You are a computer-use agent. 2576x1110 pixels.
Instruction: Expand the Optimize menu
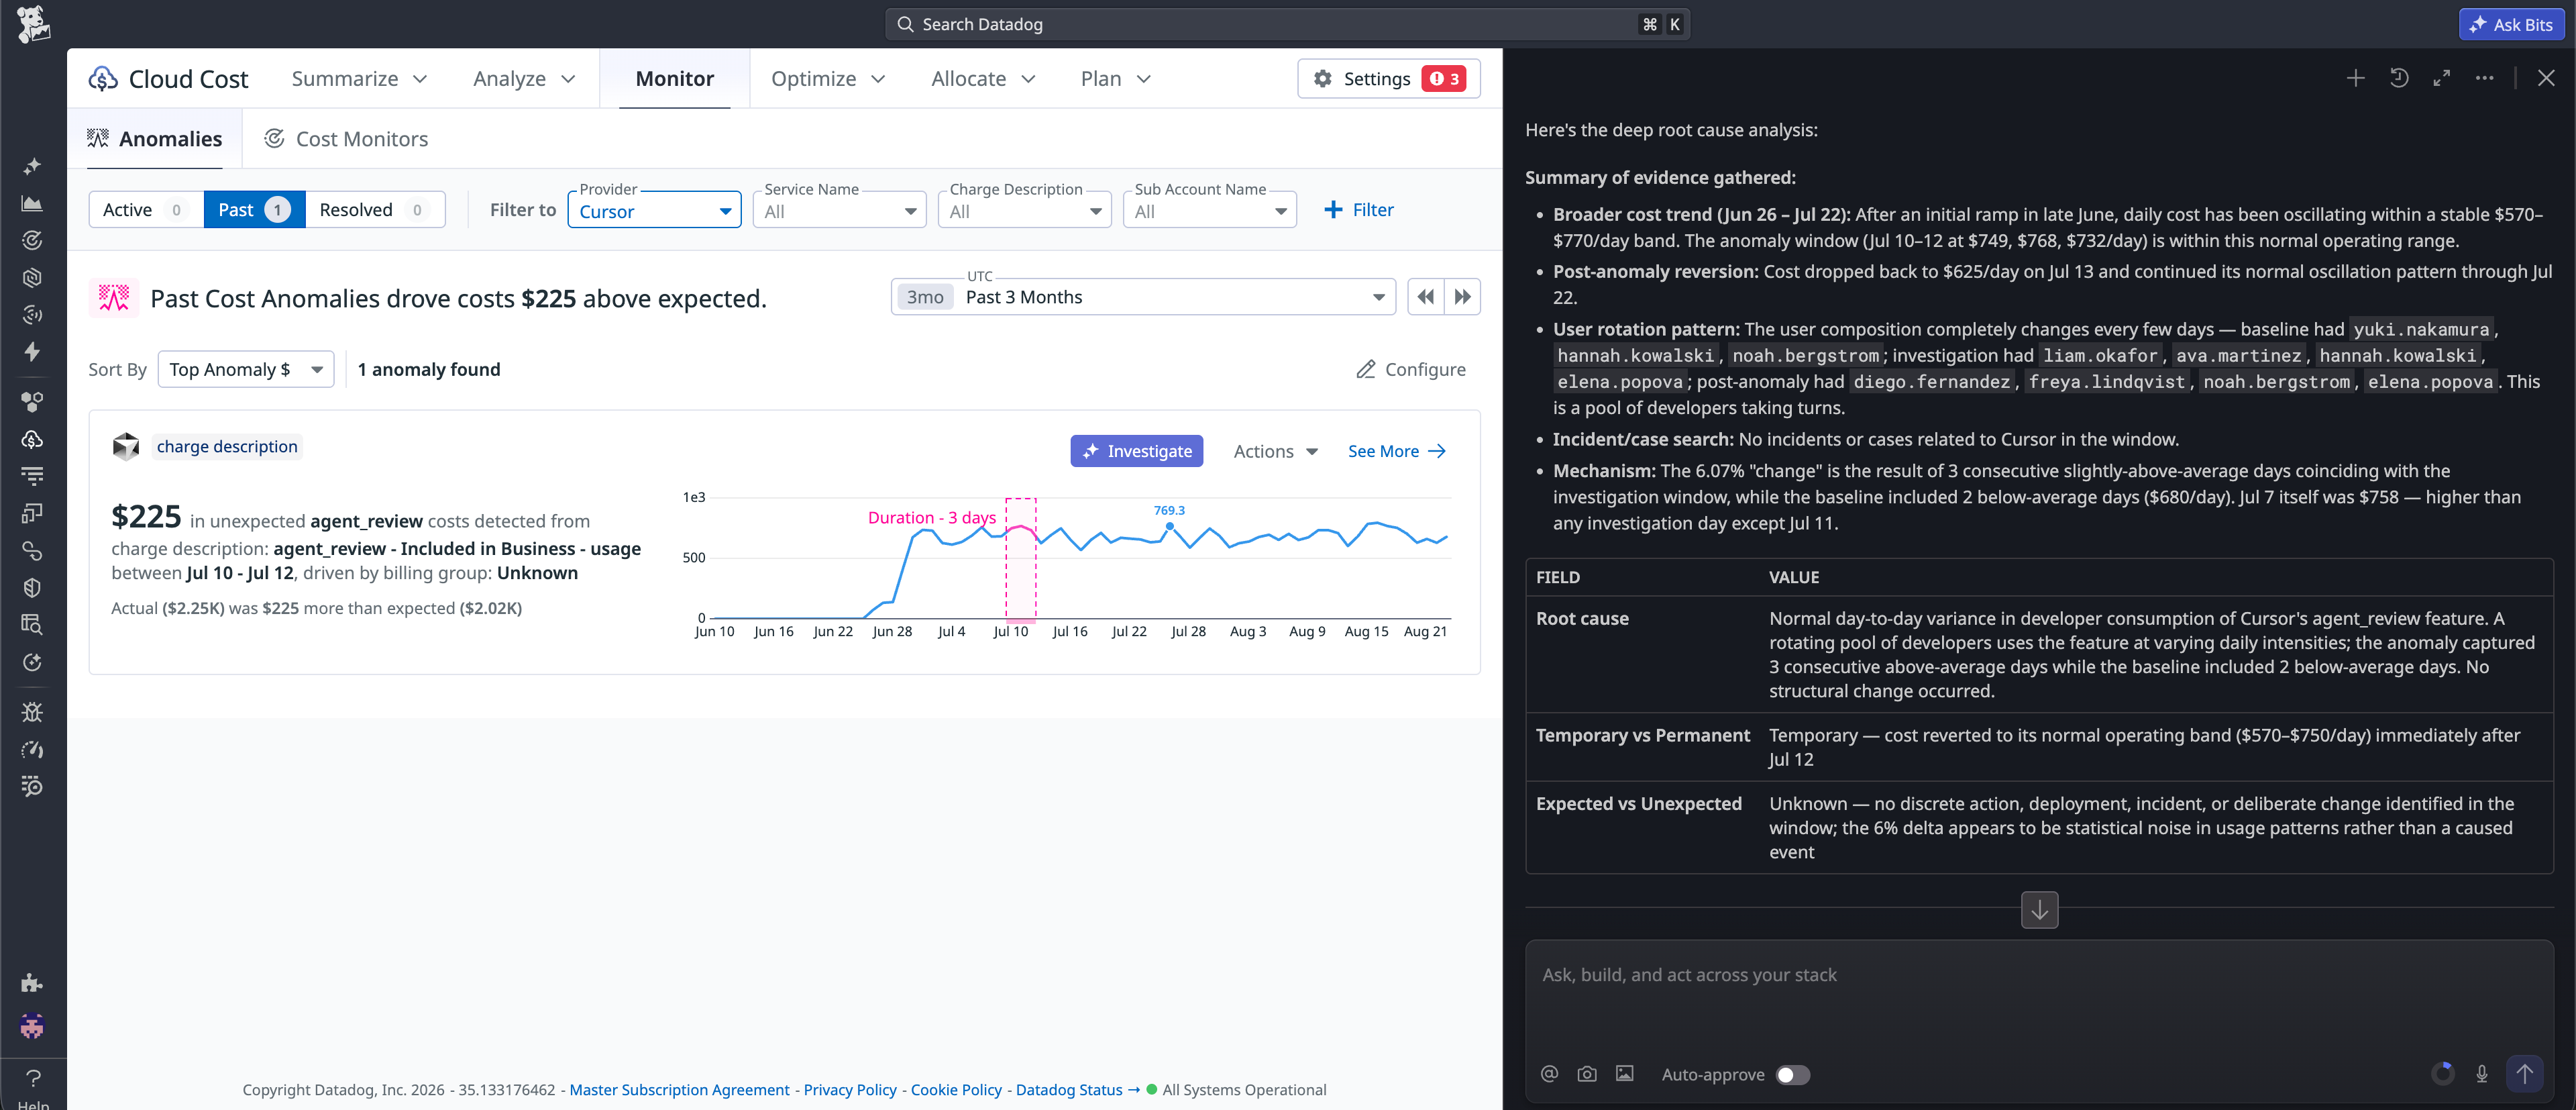coord(828,79)
